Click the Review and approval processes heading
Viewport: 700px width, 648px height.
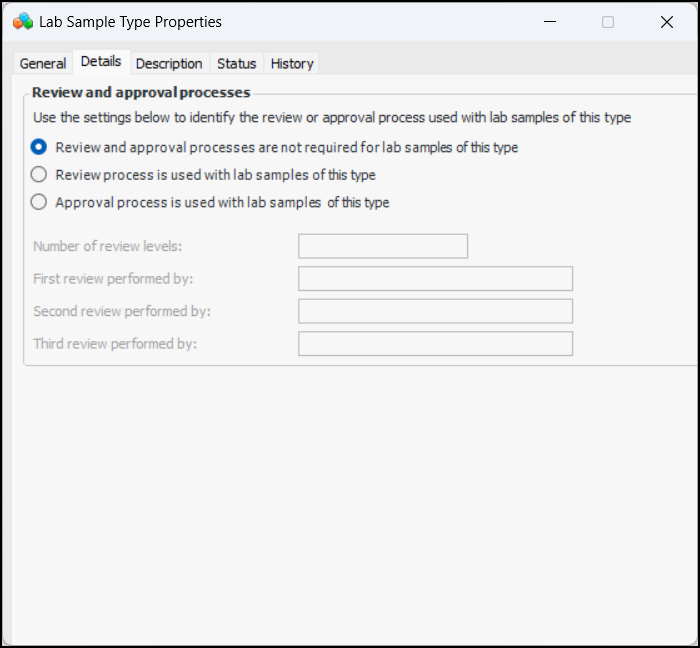pos(141,92)
